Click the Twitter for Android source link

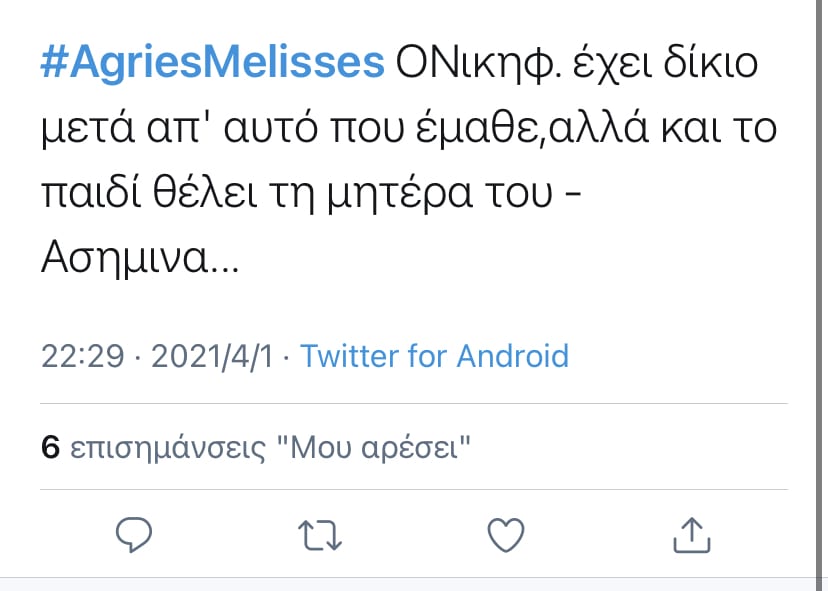[436, 355]
